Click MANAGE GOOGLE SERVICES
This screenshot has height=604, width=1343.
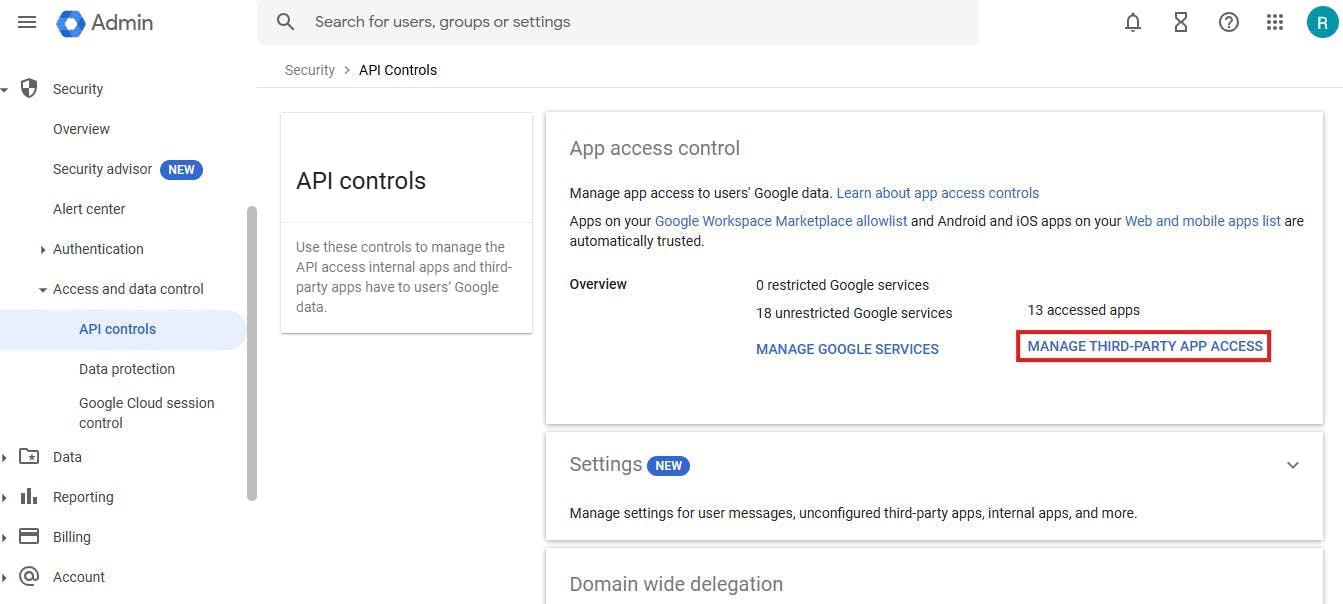coord(847,349)
